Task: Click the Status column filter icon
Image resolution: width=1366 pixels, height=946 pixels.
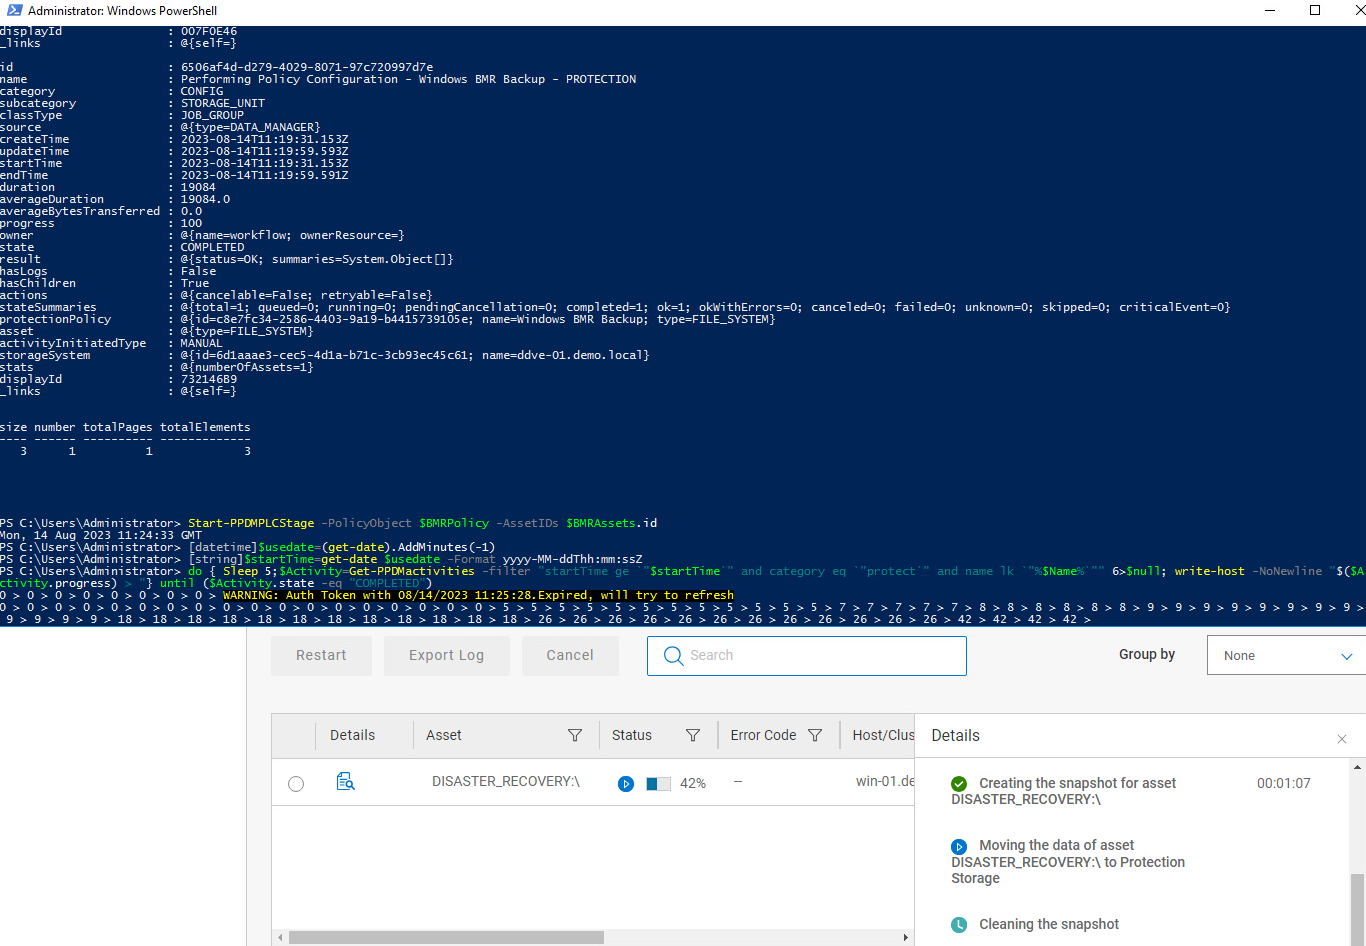Action: click(693, 735)
